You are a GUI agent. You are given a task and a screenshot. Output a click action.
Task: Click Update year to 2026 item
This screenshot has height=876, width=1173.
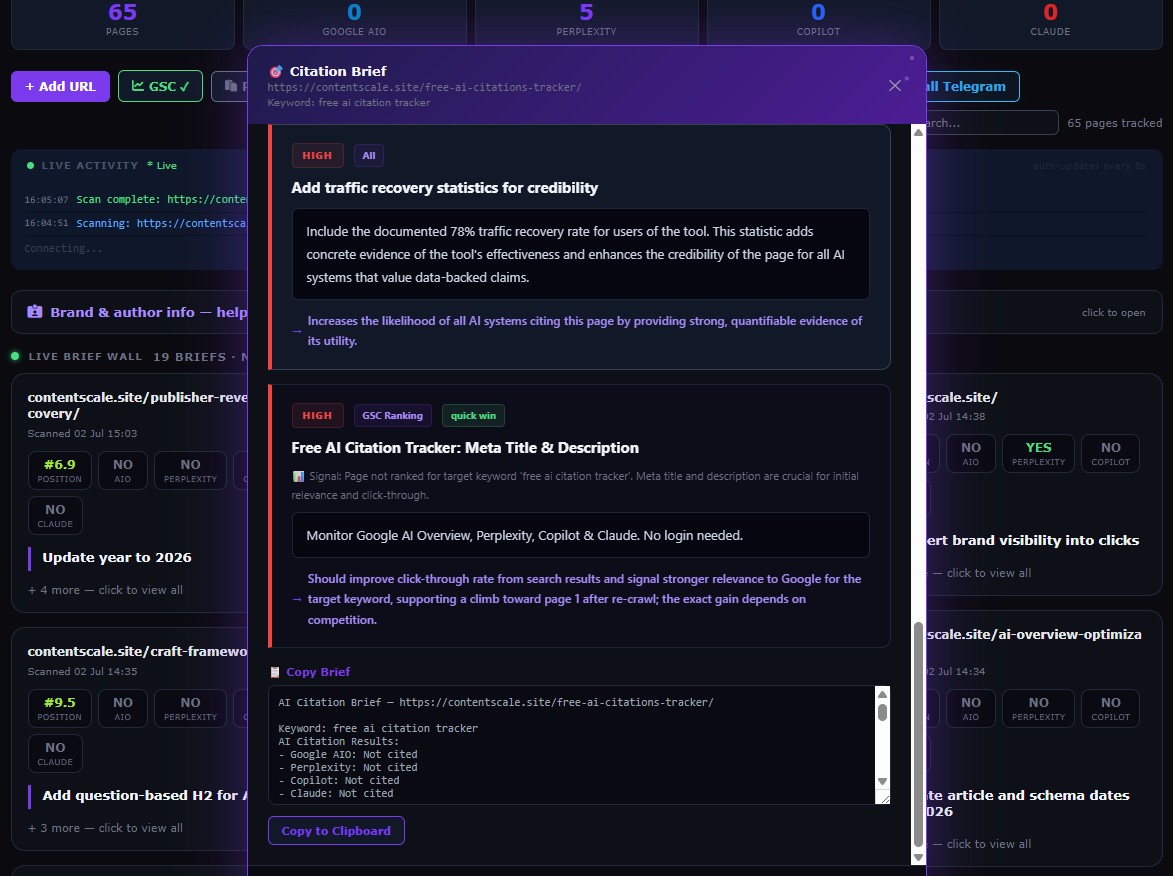pyautogui.click(x=117, y=557)
